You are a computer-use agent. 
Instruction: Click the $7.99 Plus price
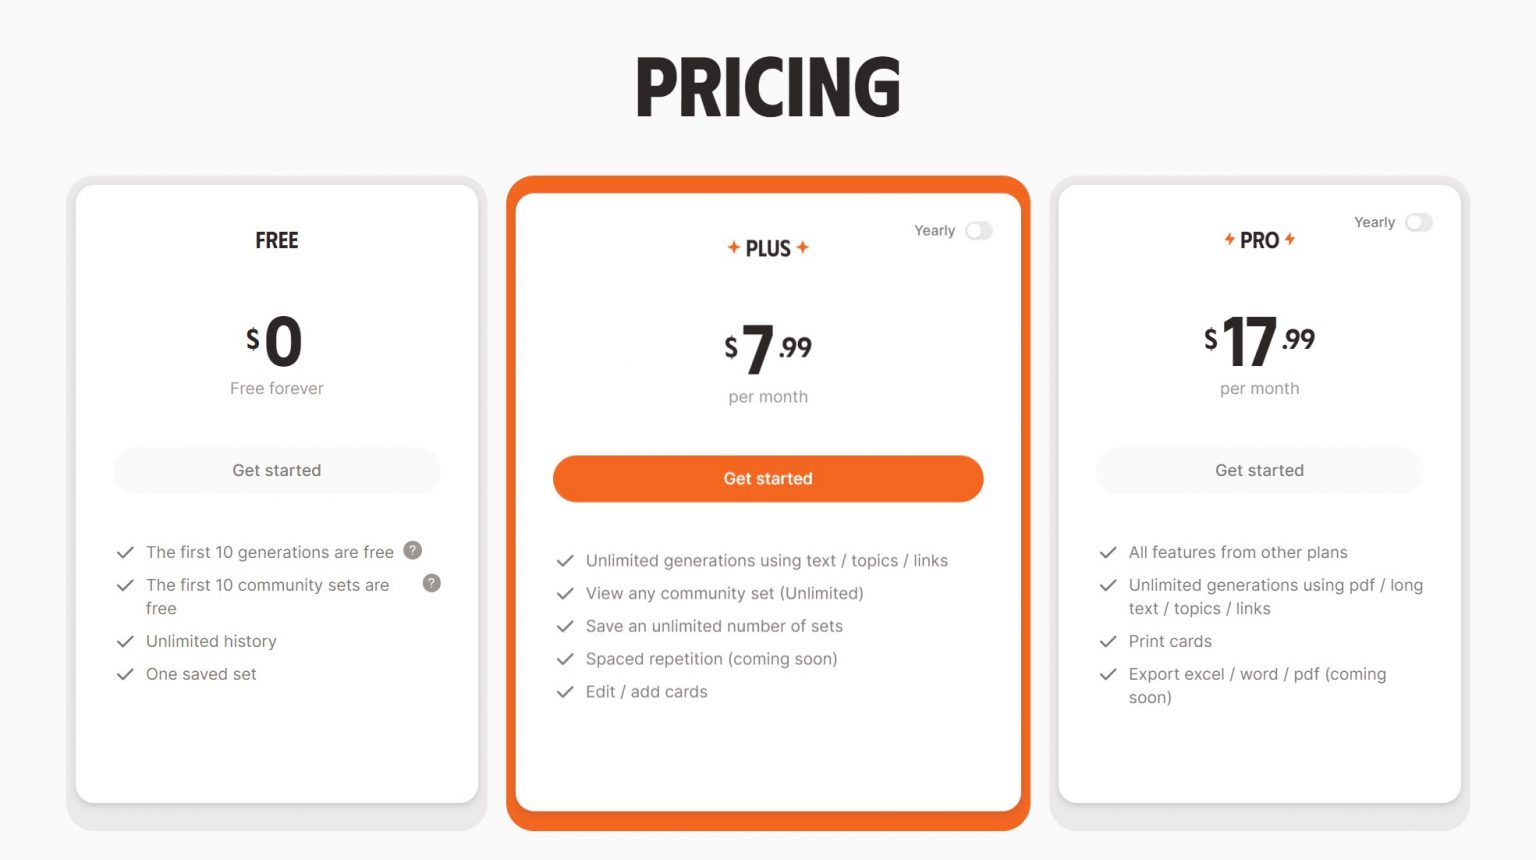pyautogui.click(x=768, y=349)
